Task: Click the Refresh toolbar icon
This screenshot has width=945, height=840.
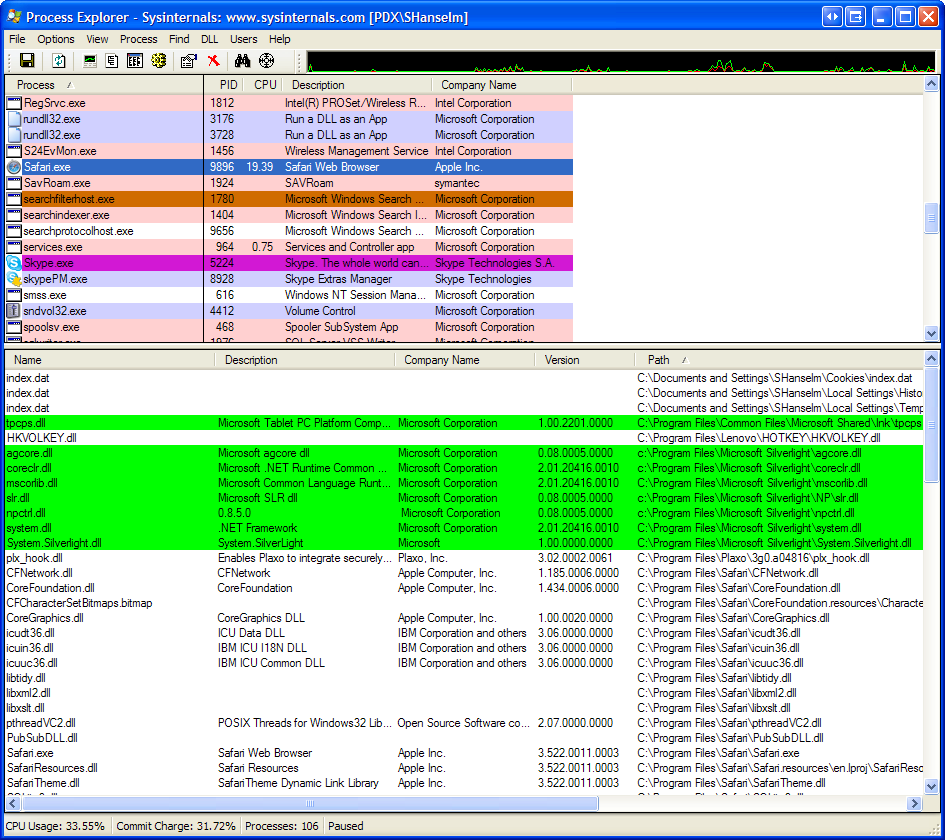Action: click(59, 61)
